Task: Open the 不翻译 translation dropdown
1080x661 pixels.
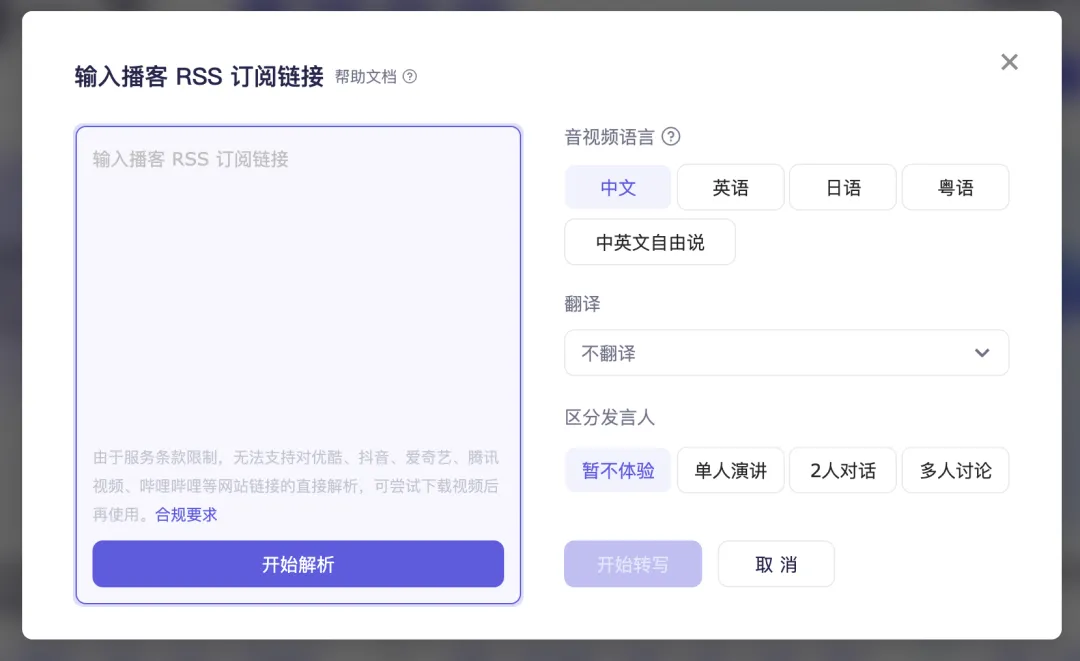Action: point(787,353)
